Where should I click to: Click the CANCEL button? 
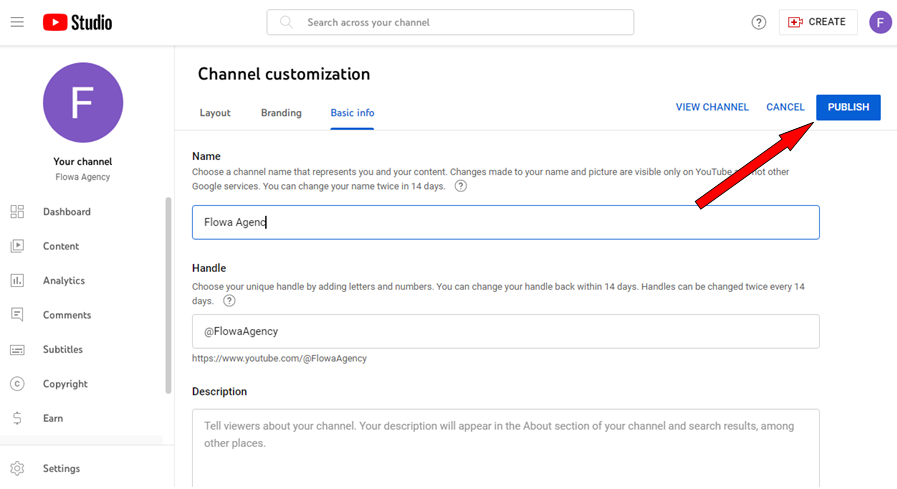785,107
